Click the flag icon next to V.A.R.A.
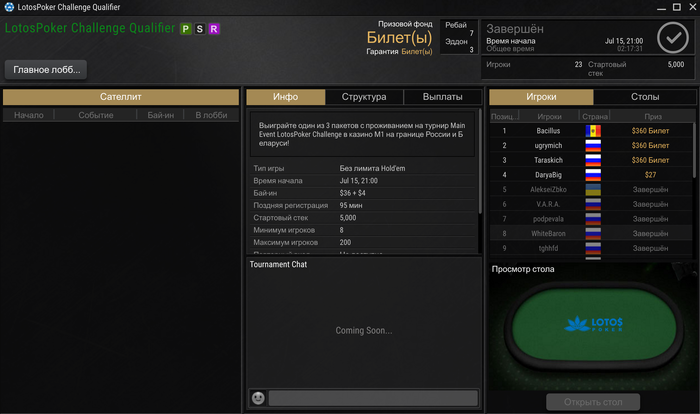 (x=593, y=205)
